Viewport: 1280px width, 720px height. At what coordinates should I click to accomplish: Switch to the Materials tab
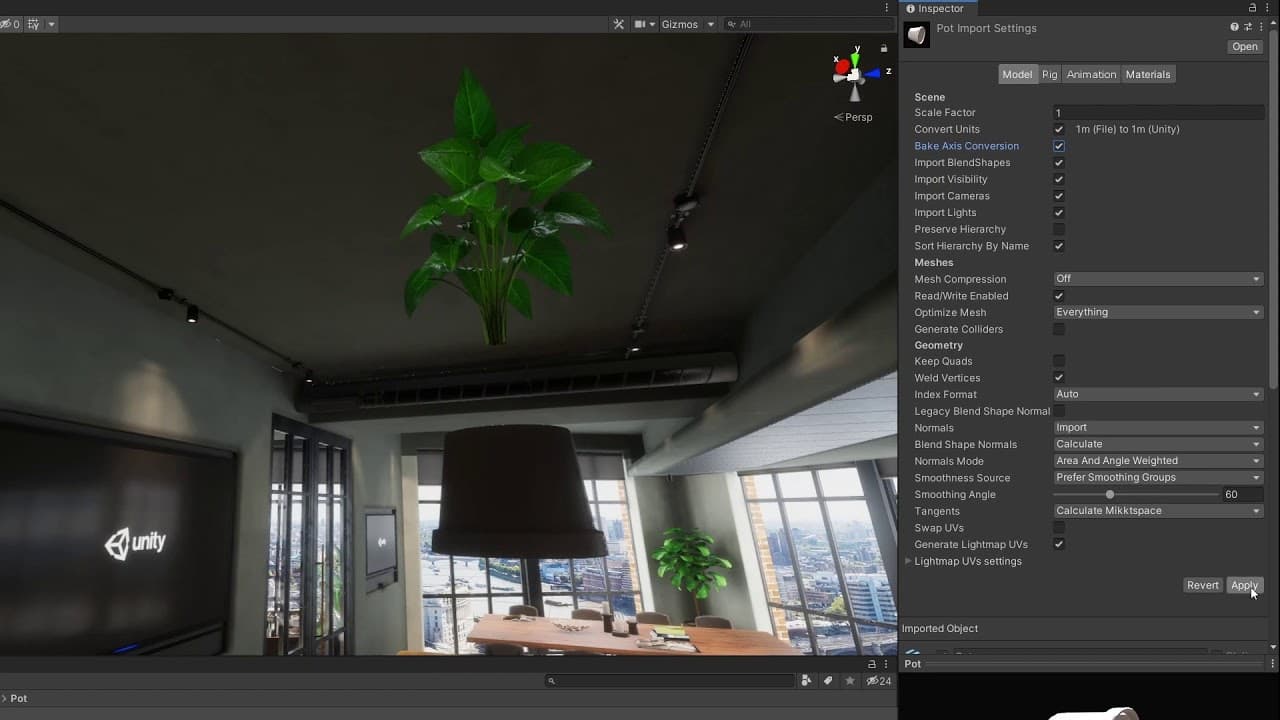(x=1148, y=74)
